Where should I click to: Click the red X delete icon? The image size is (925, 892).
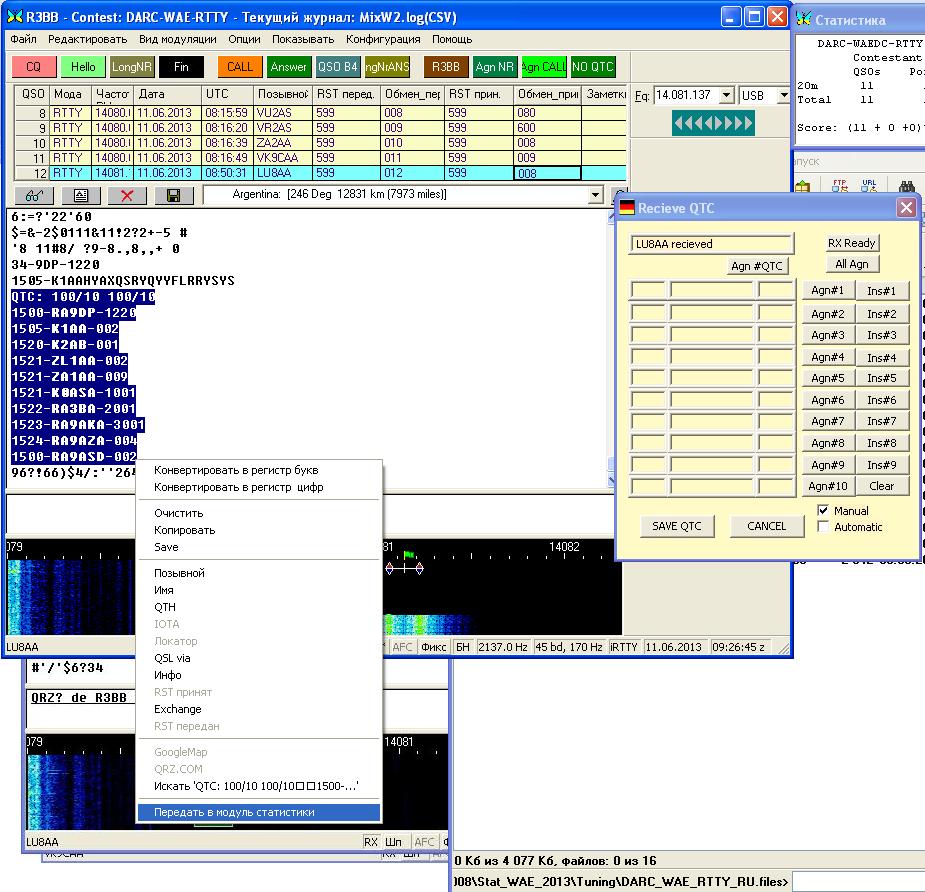pos(127,196)
